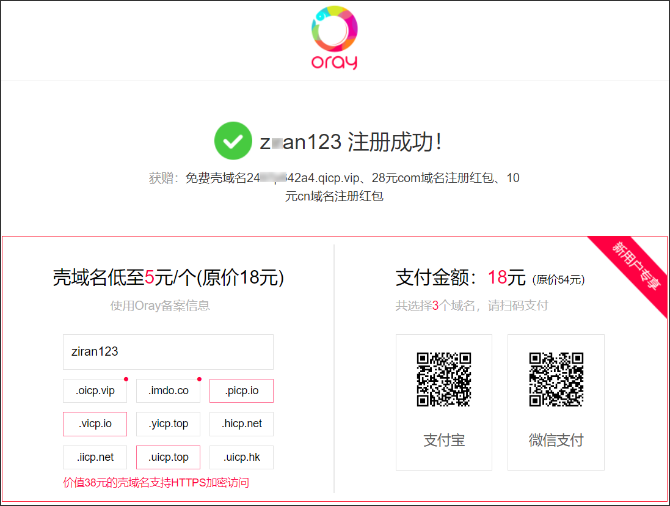Click the WeChat Pay QR code image
The width and height of the screenshot is (670, 506).
pos(556,380)
